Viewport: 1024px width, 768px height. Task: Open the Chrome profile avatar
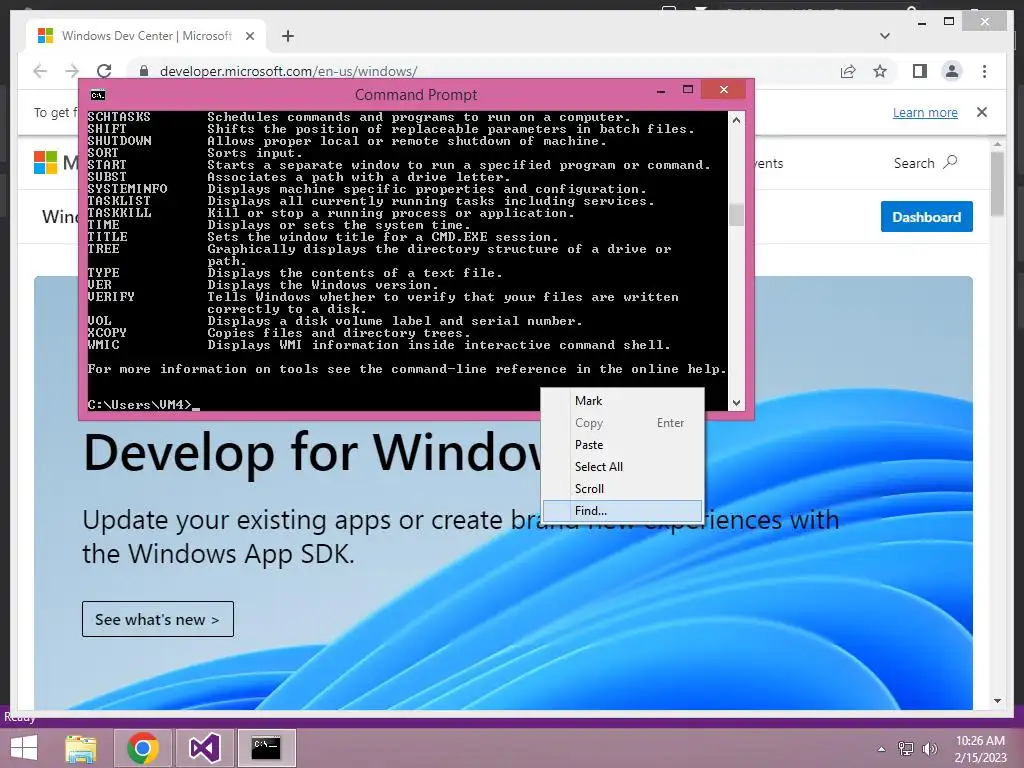point(952,71)
